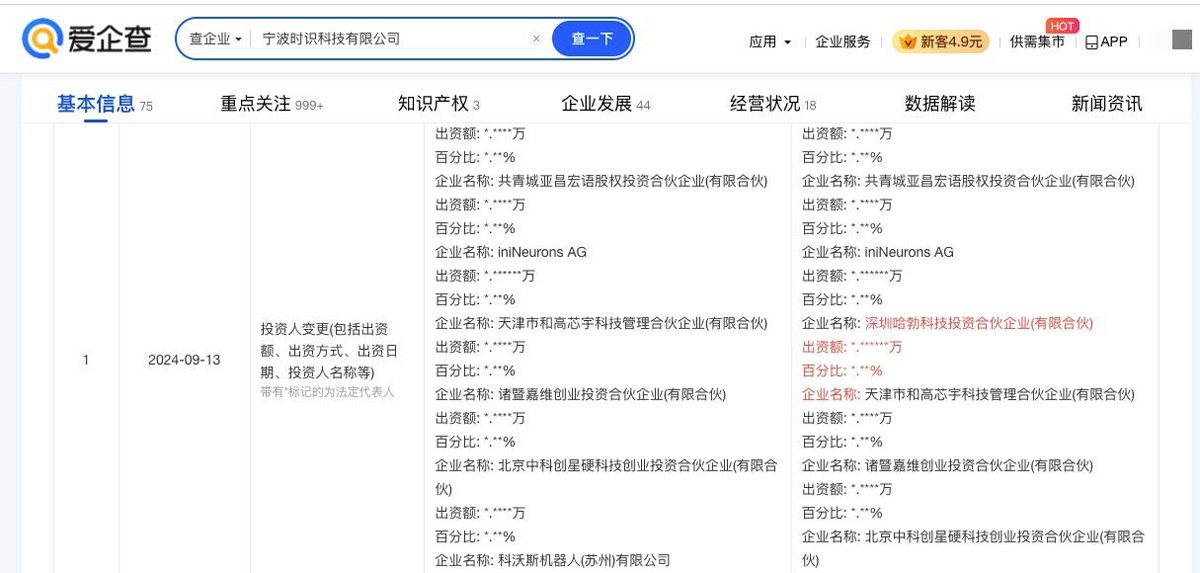Click the 查一下 search button
The width and height of the screenshot is (1200, 573).
pyautogui.click(x=592, y=39)
